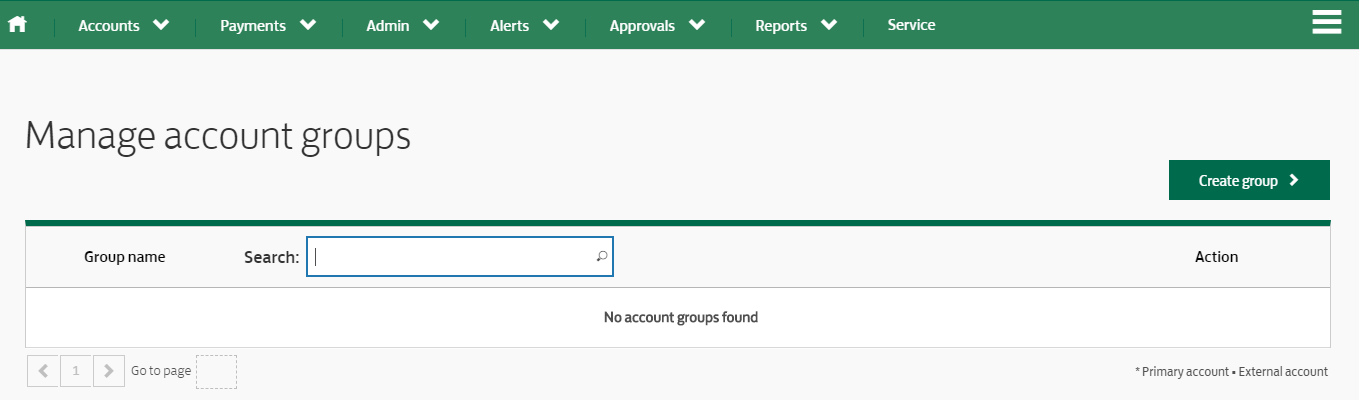Click the group search input field
1359x400 pixels.
coord(460,257)
